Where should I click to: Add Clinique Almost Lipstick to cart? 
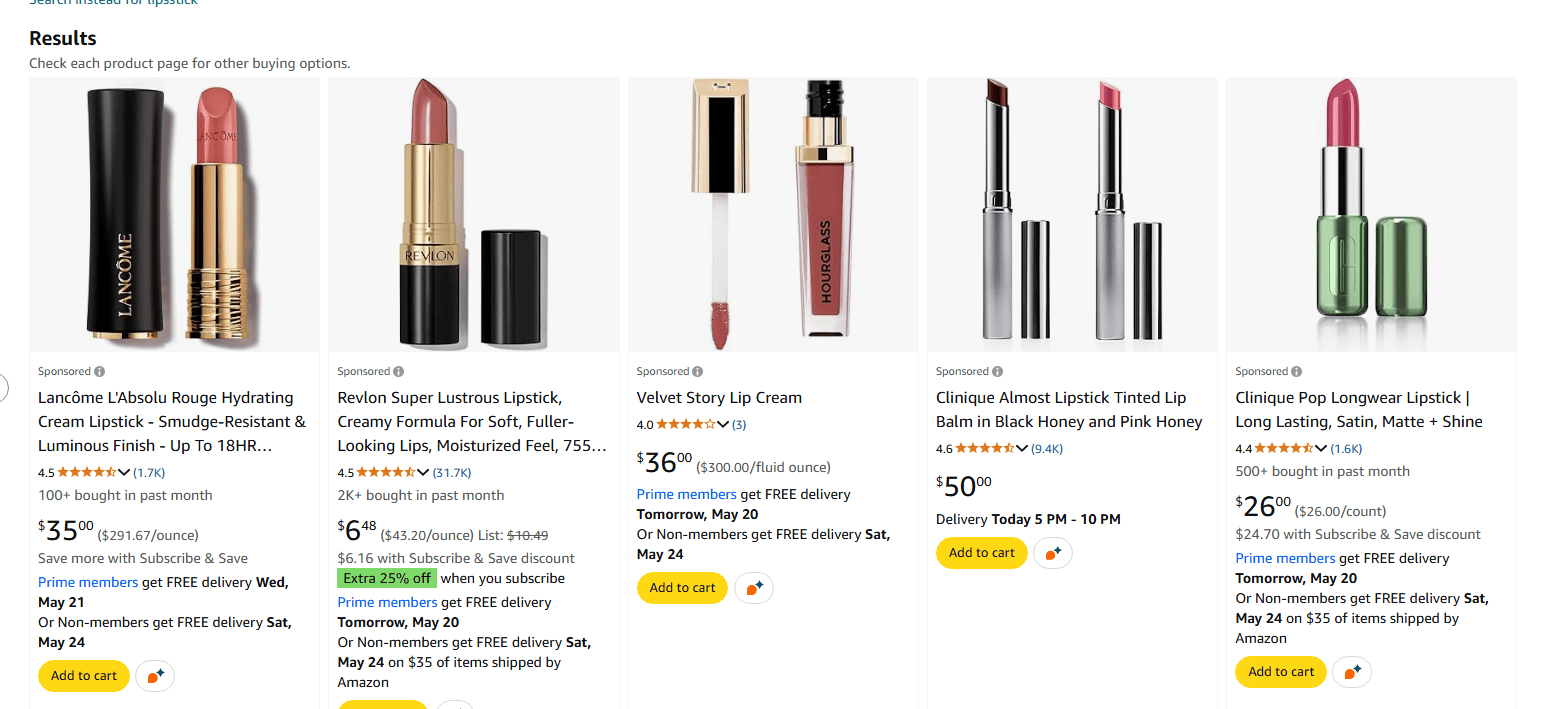coord(981,553)
